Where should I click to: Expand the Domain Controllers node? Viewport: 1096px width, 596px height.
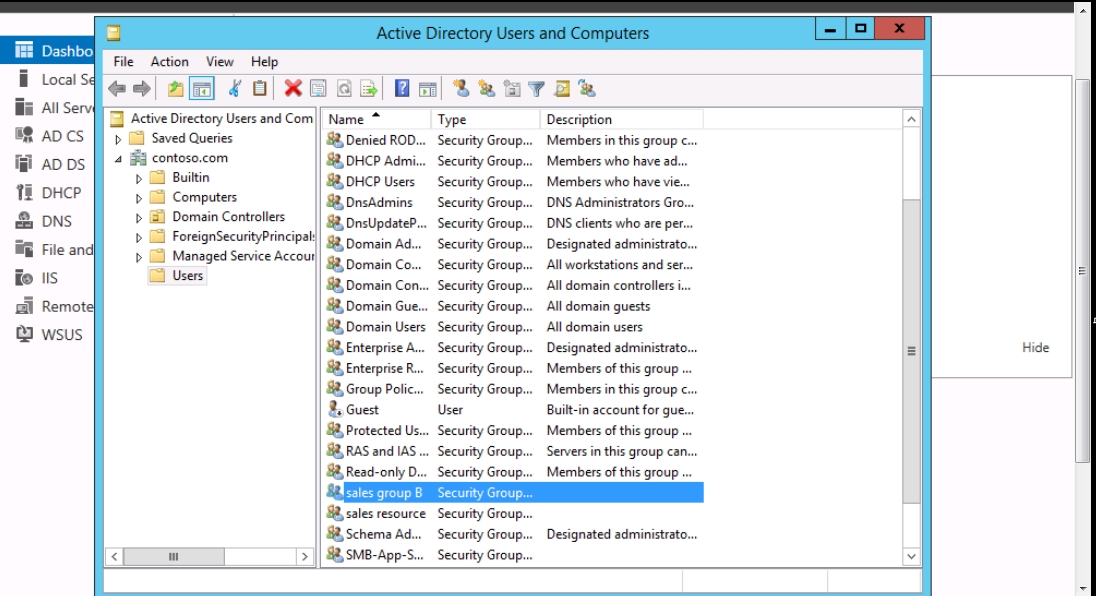coord(138,217)
